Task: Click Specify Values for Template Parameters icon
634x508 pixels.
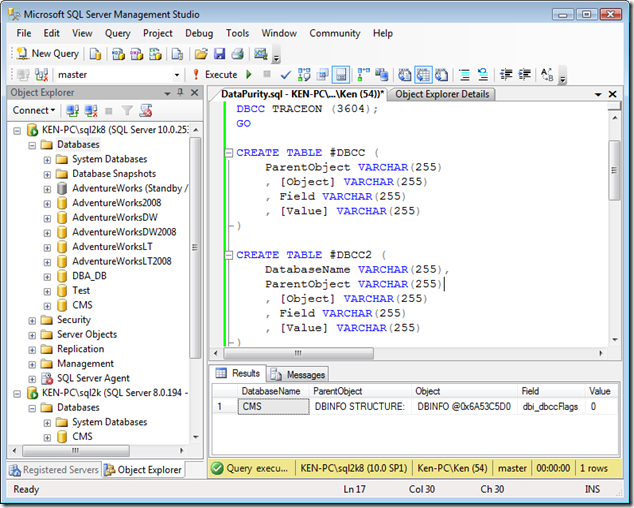Action: [547, 74]
